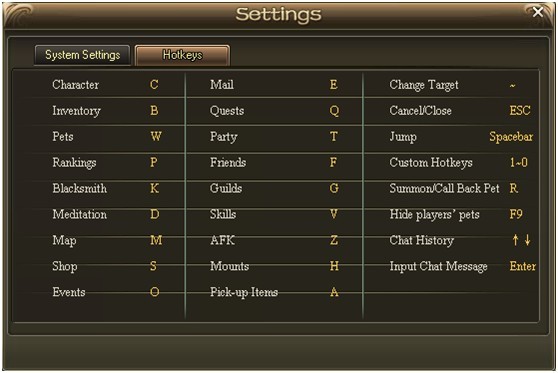
Task: Click the Skills hotkey V
Action: 334,214
